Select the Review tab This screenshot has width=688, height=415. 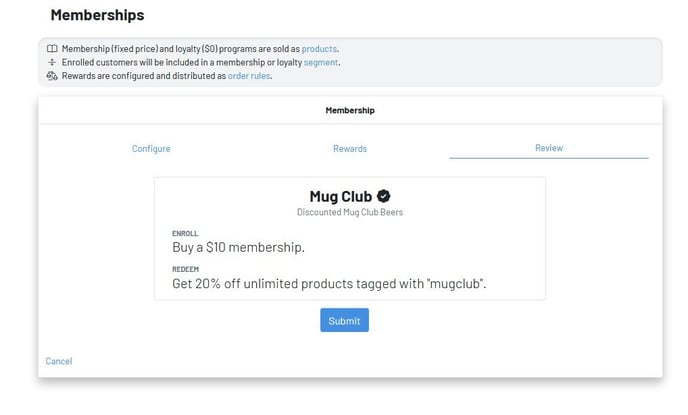pos(549,148)
